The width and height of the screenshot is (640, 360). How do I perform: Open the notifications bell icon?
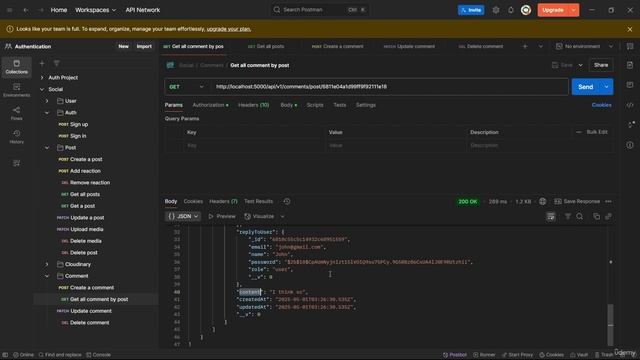(x=511, y=10)
